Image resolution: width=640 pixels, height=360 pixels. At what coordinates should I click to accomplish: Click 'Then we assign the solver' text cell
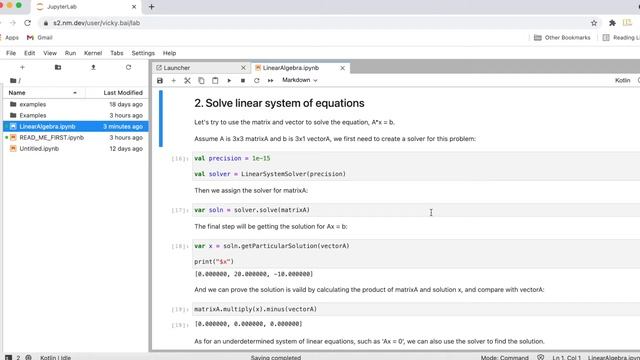[x=251, y=191]
